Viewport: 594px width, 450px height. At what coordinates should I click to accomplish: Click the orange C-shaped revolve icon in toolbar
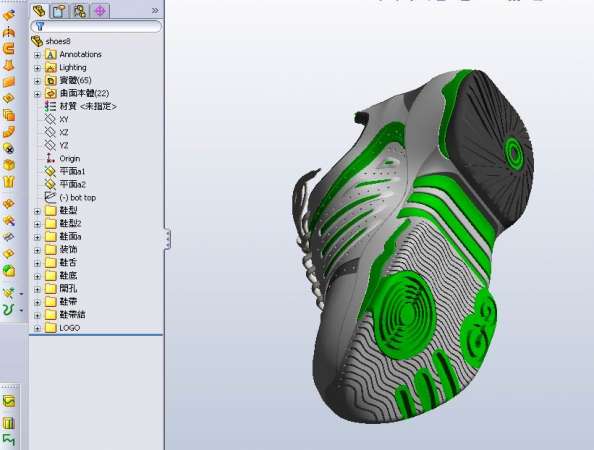click(9, 48)
